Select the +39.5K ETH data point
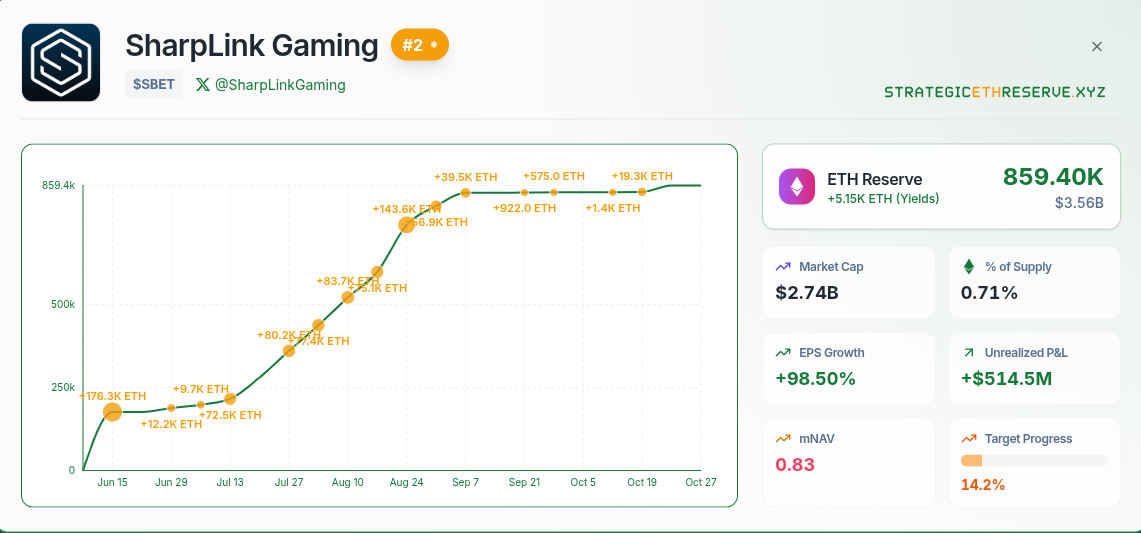Image resolution: width=1141 pixels, height=533 pixels. (465, 192)
